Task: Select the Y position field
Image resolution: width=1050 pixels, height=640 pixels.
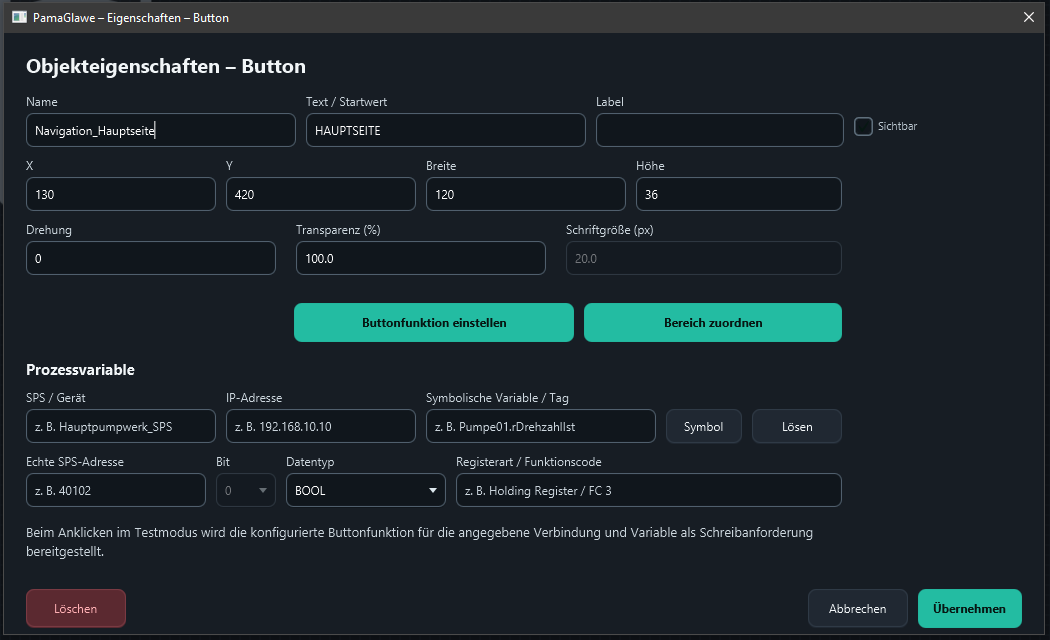Action: 321,194
